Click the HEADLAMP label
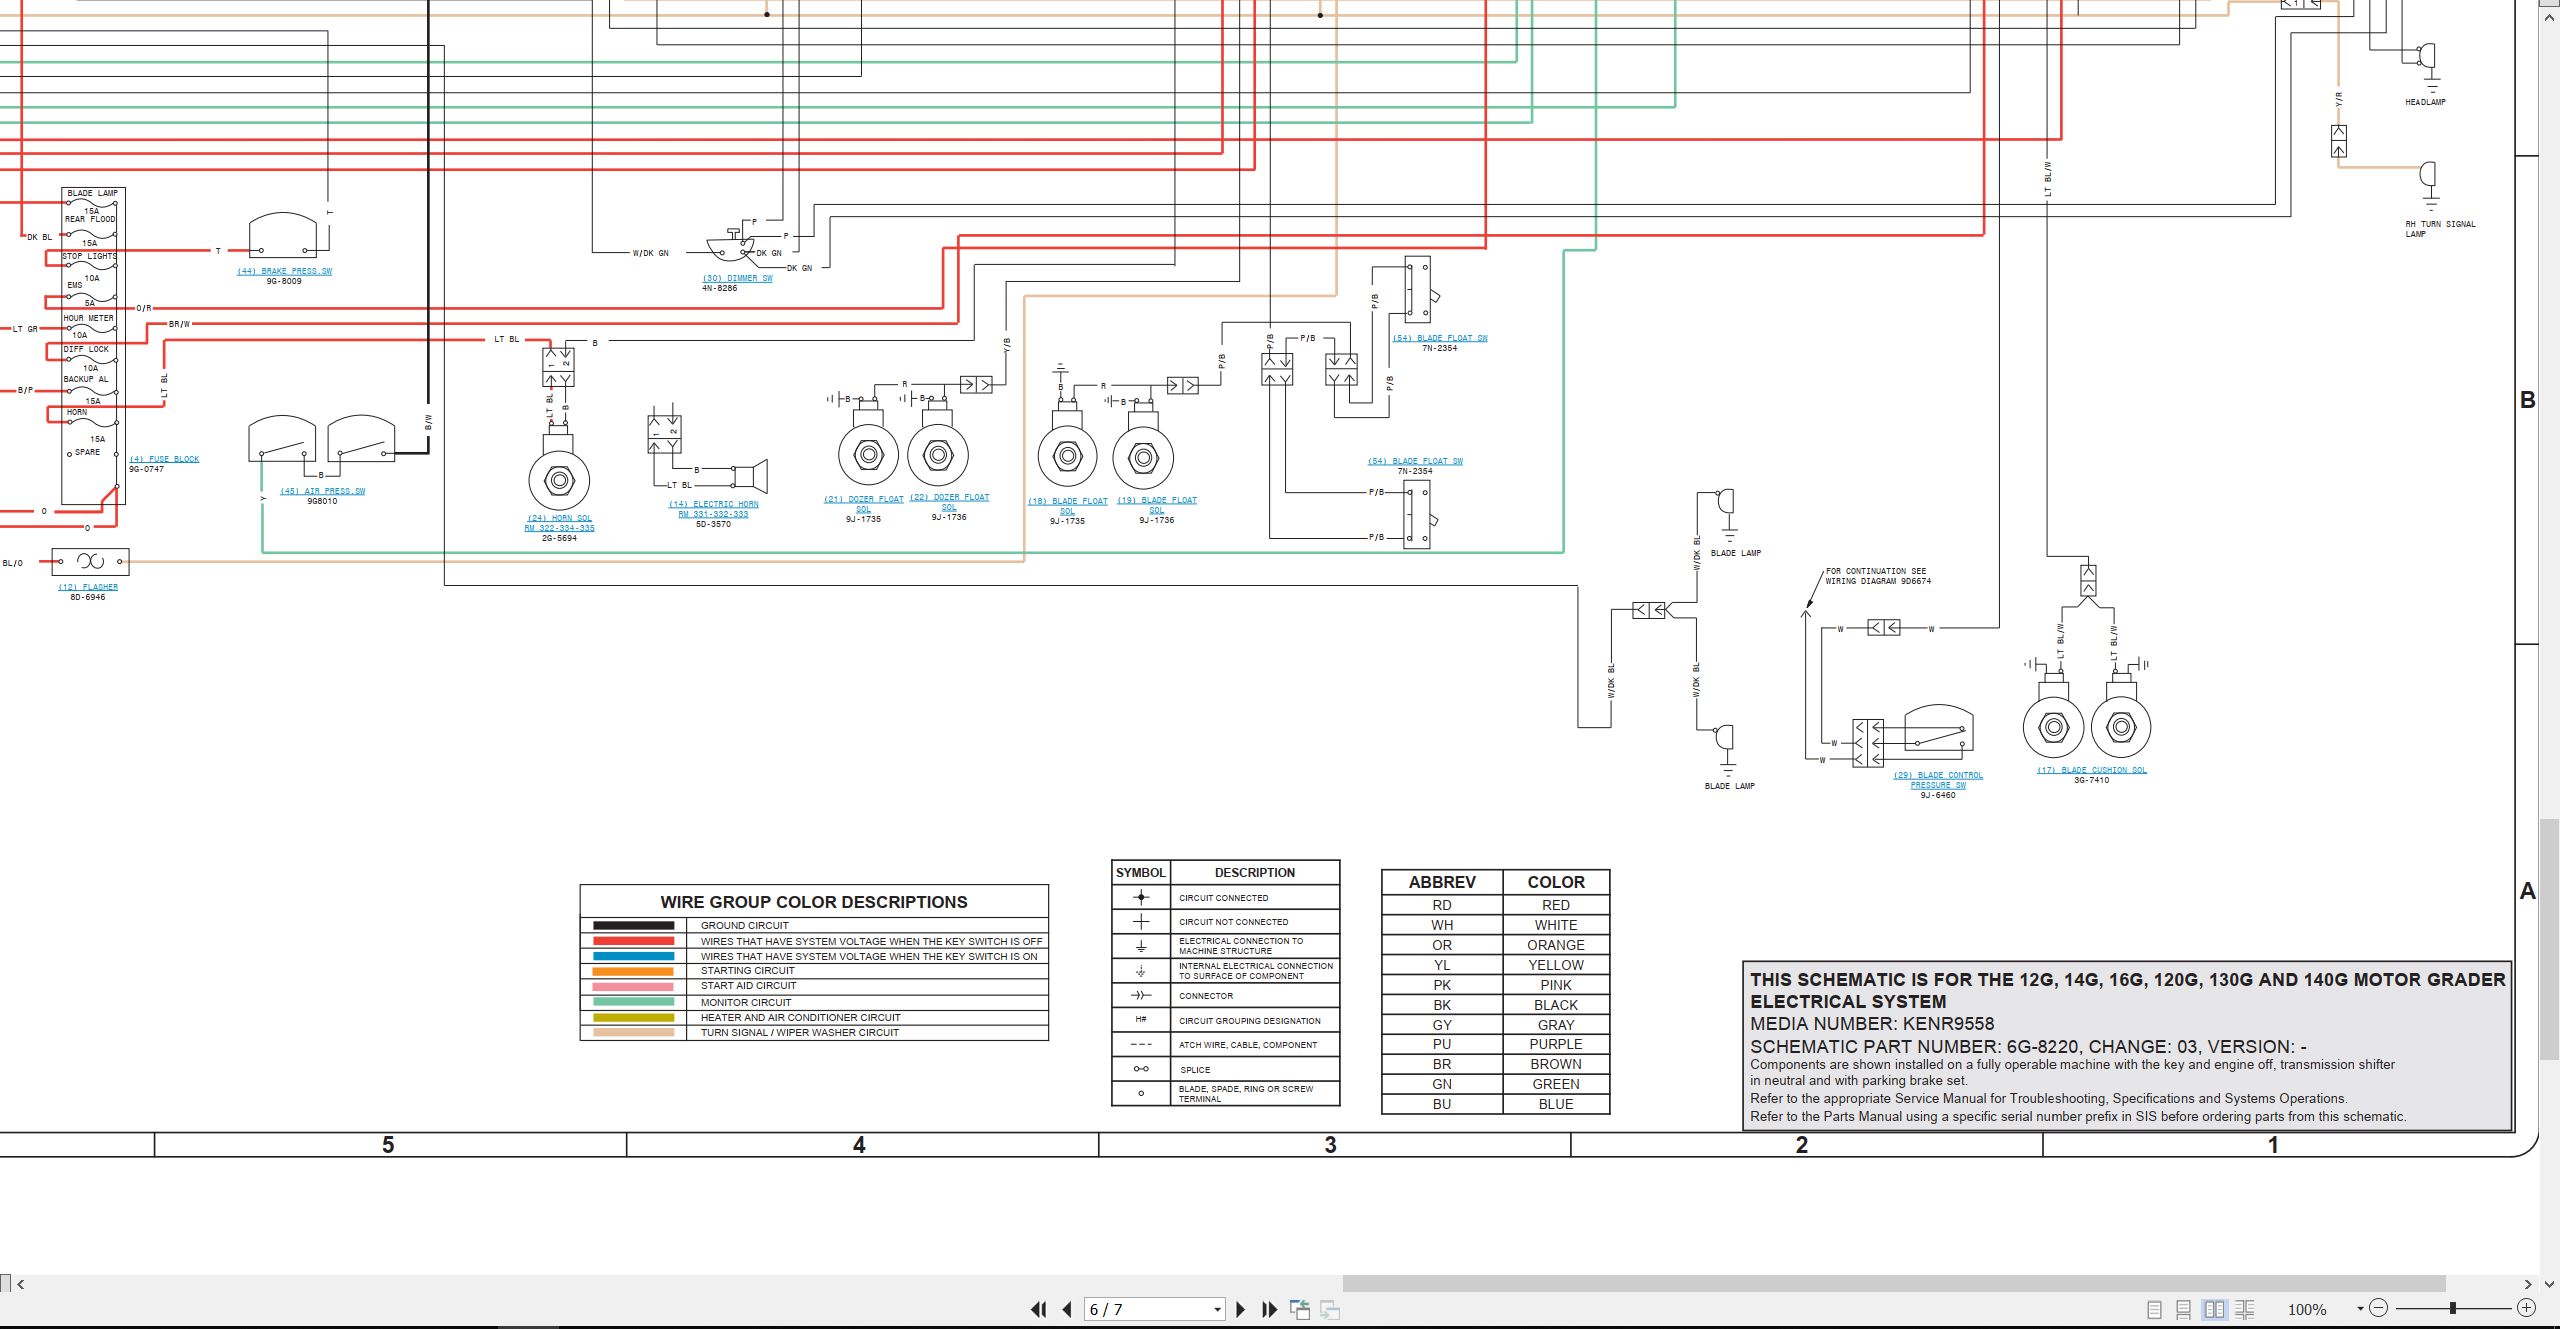 pos(2425,102)
